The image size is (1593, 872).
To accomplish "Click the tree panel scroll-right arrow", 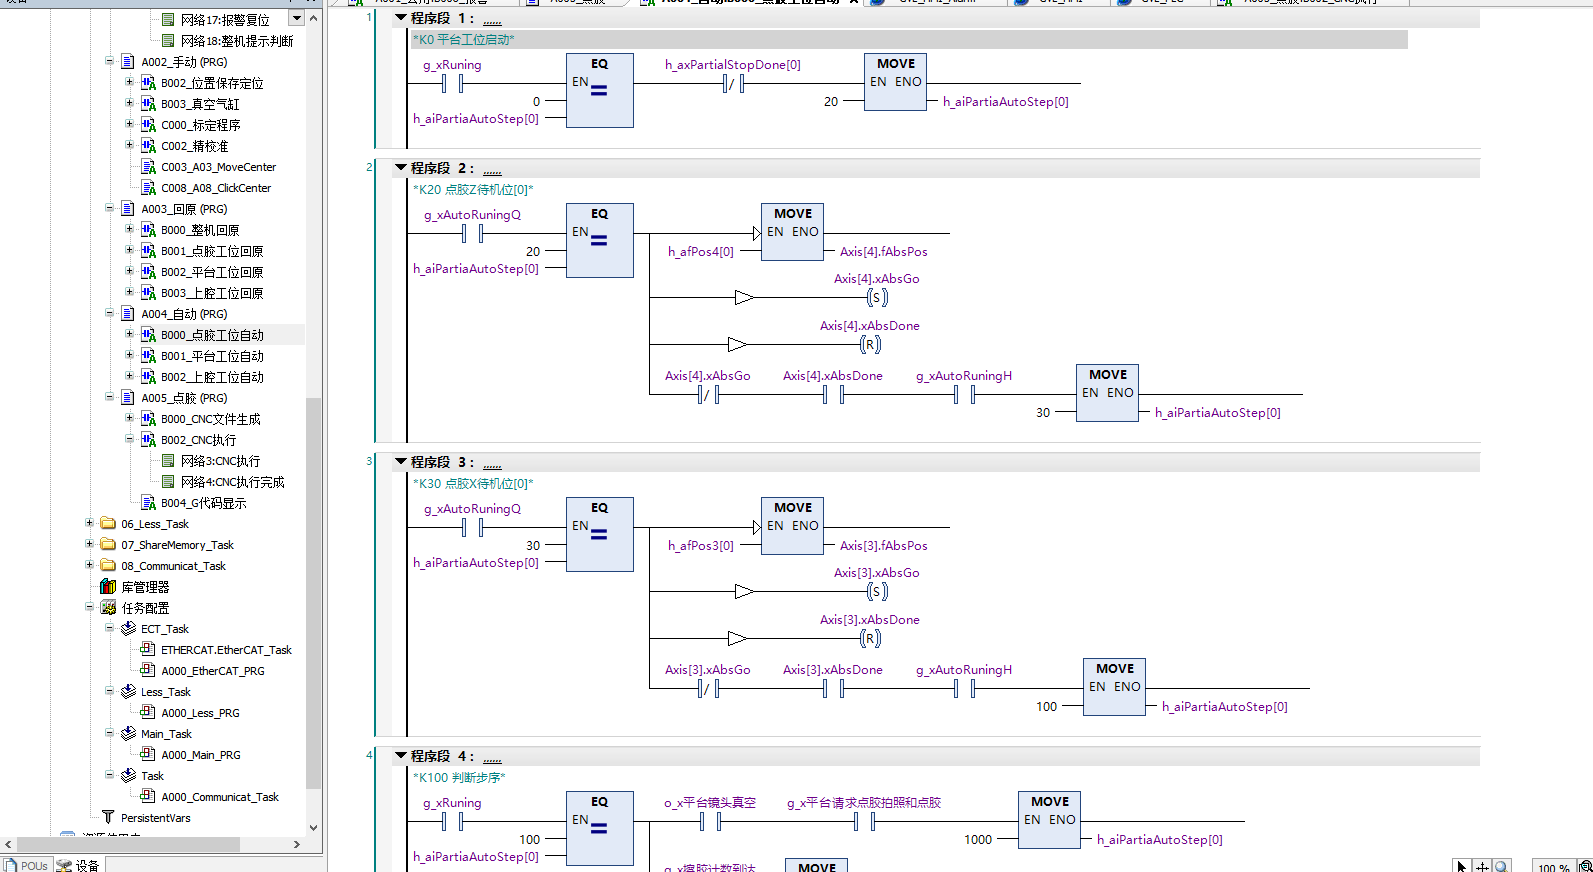I will click(296, 844).
